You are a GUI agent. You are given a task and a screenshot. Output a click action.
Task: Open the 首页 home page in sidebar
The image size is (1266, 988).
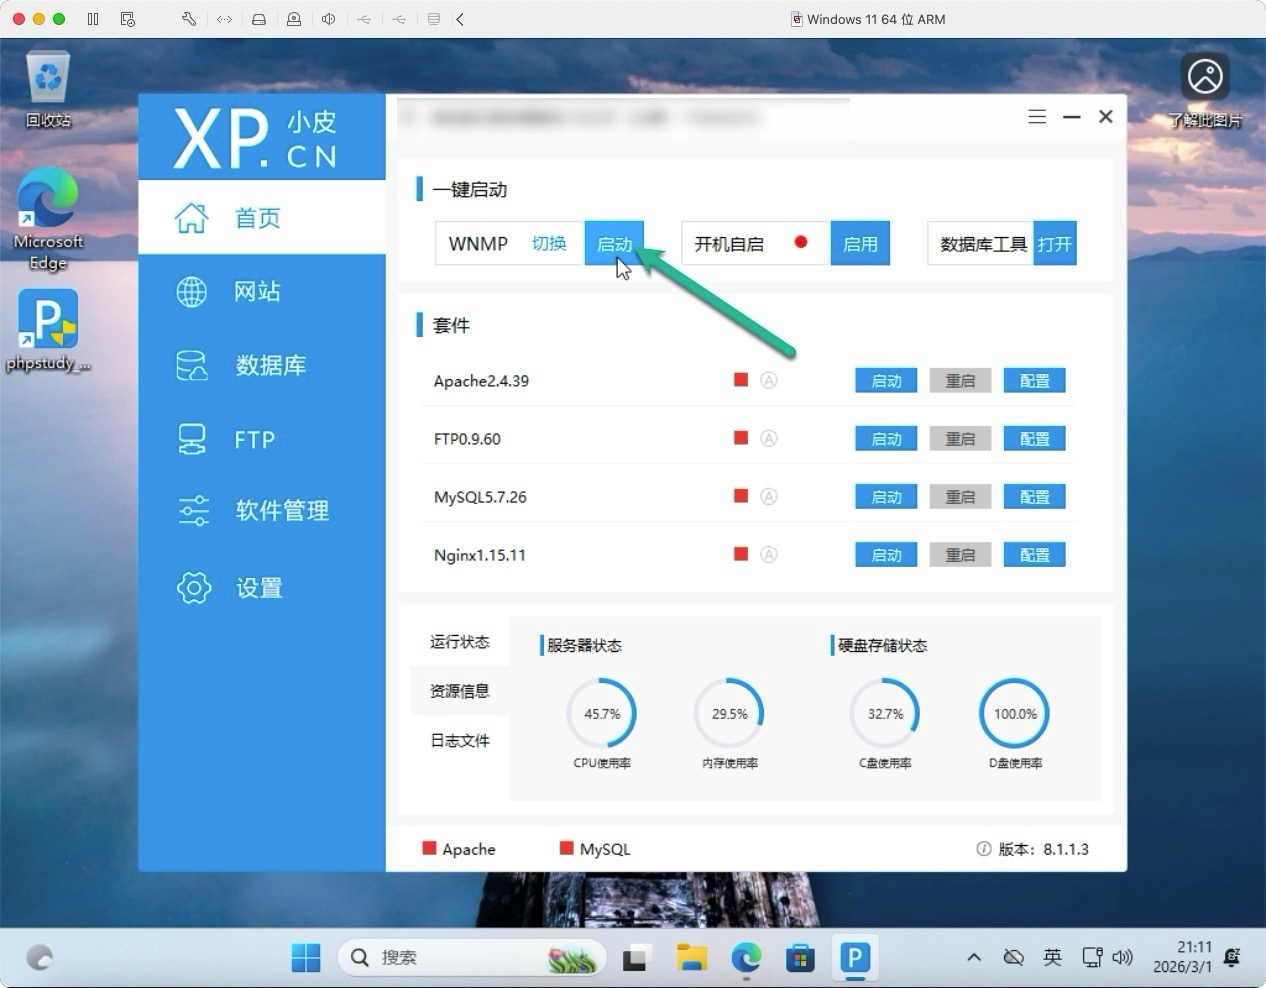[x=261, y=217]
